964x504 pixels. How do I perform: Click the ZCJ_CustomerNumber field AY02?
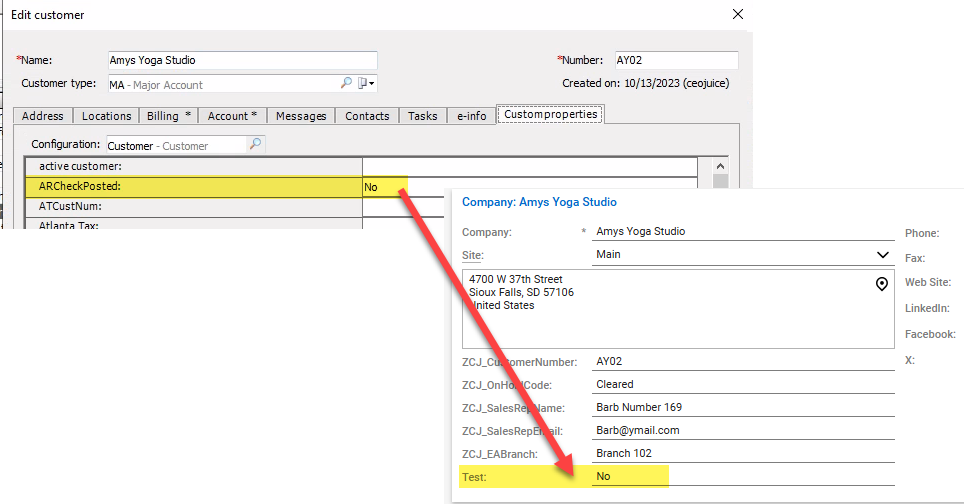(x=743, y=361)
